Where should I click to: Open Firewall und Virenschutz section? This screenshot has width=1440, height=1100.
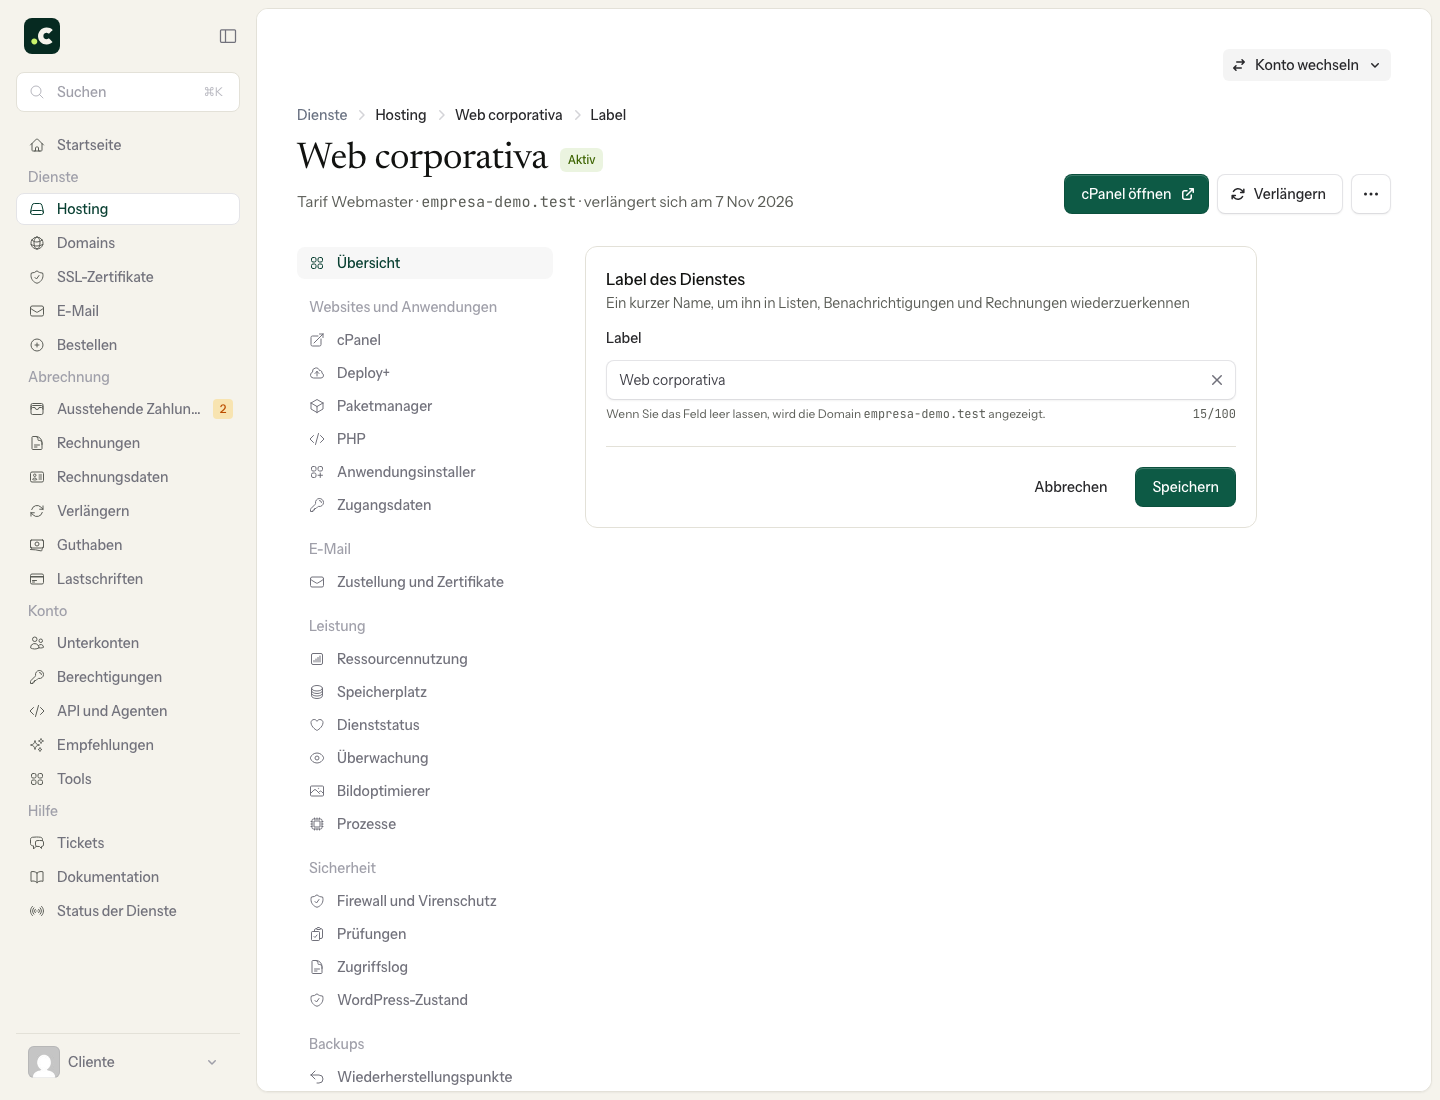tap(425, 901)
